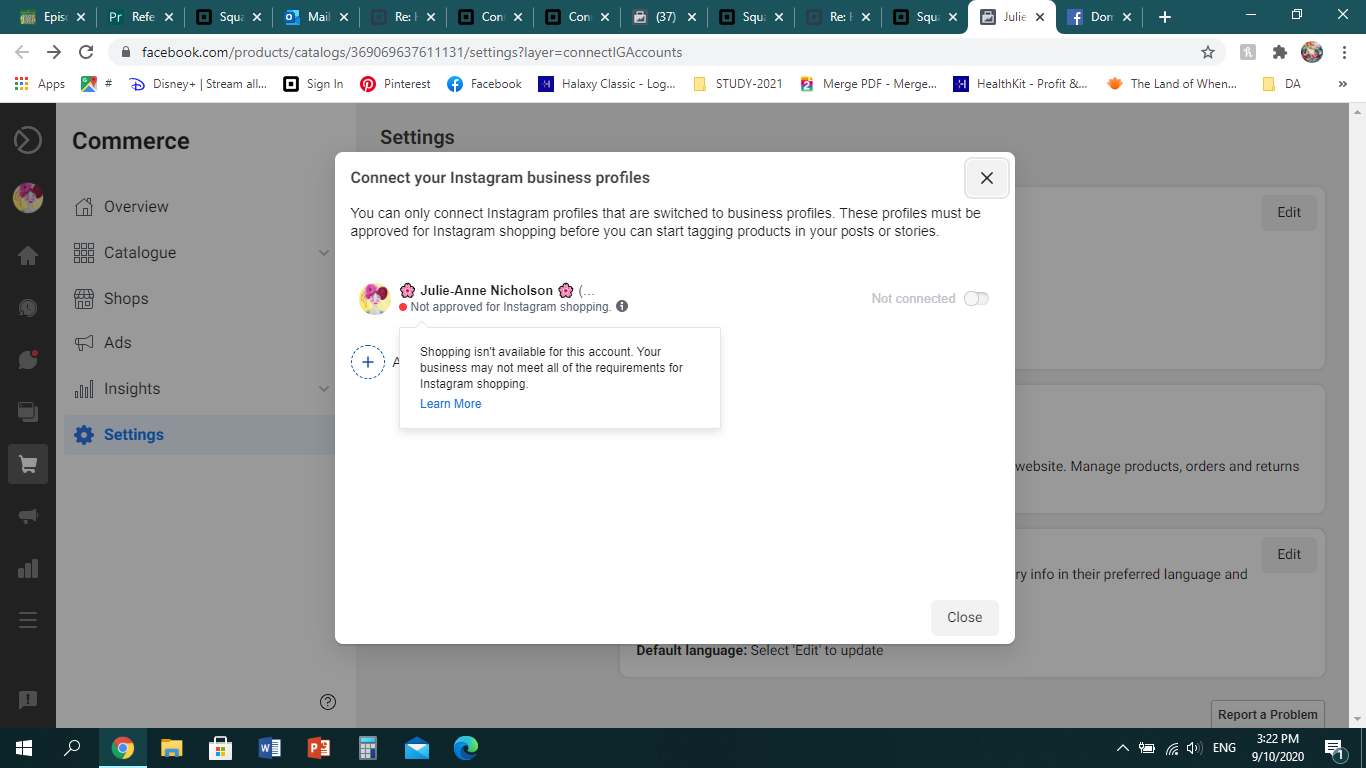This screenshot has width=1366, height=768.
Task: Click the megaphone icon in left rail
Action: (x=28, y=517)
